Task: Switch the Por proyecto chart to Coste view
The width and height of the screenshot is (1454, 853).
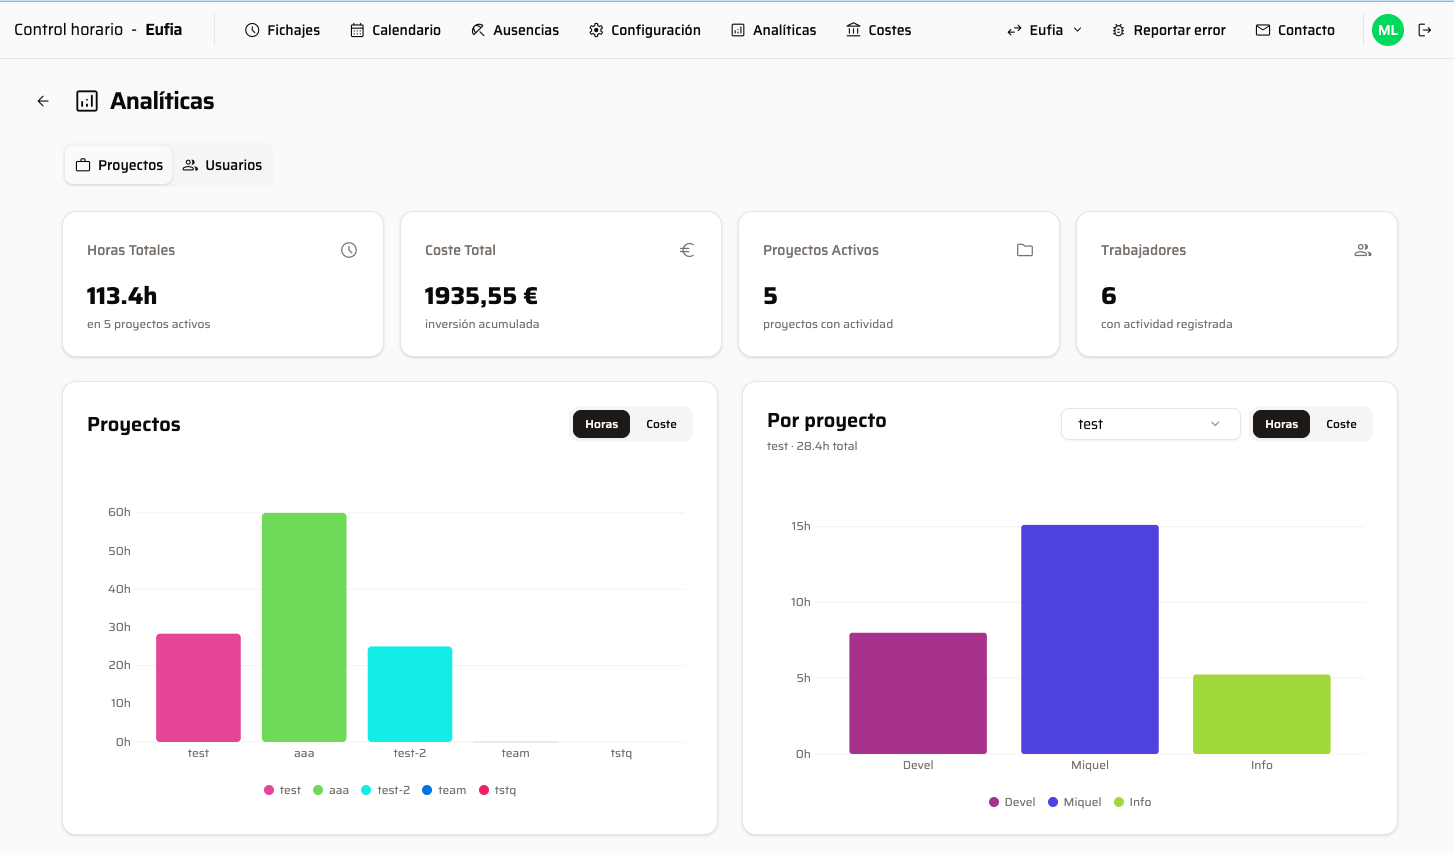Action: [x=1341, y=424]
